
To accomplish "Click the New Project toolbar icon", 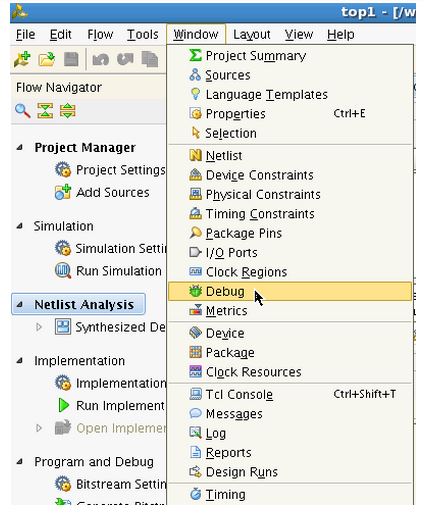I will coord(22,60).
